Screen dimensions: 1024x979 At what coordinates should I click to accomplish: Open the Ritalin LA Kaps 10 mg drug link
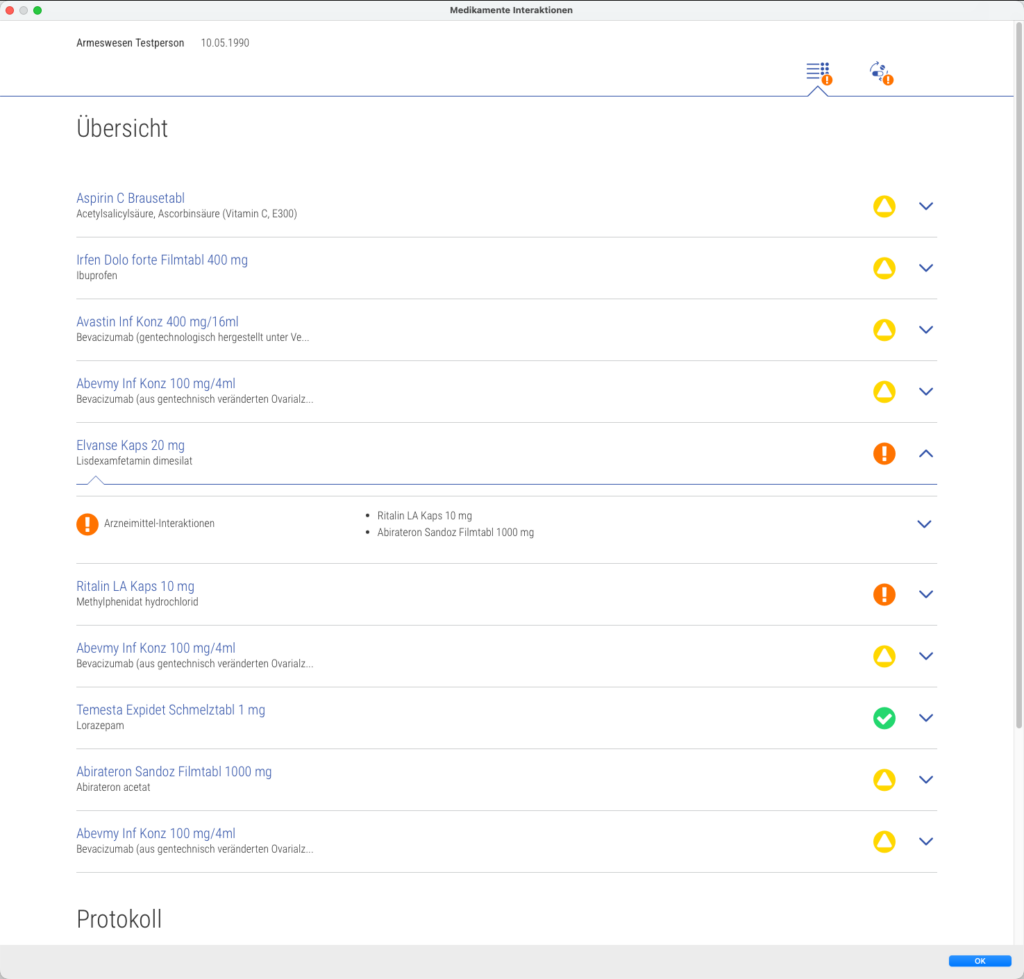point(135,586)
